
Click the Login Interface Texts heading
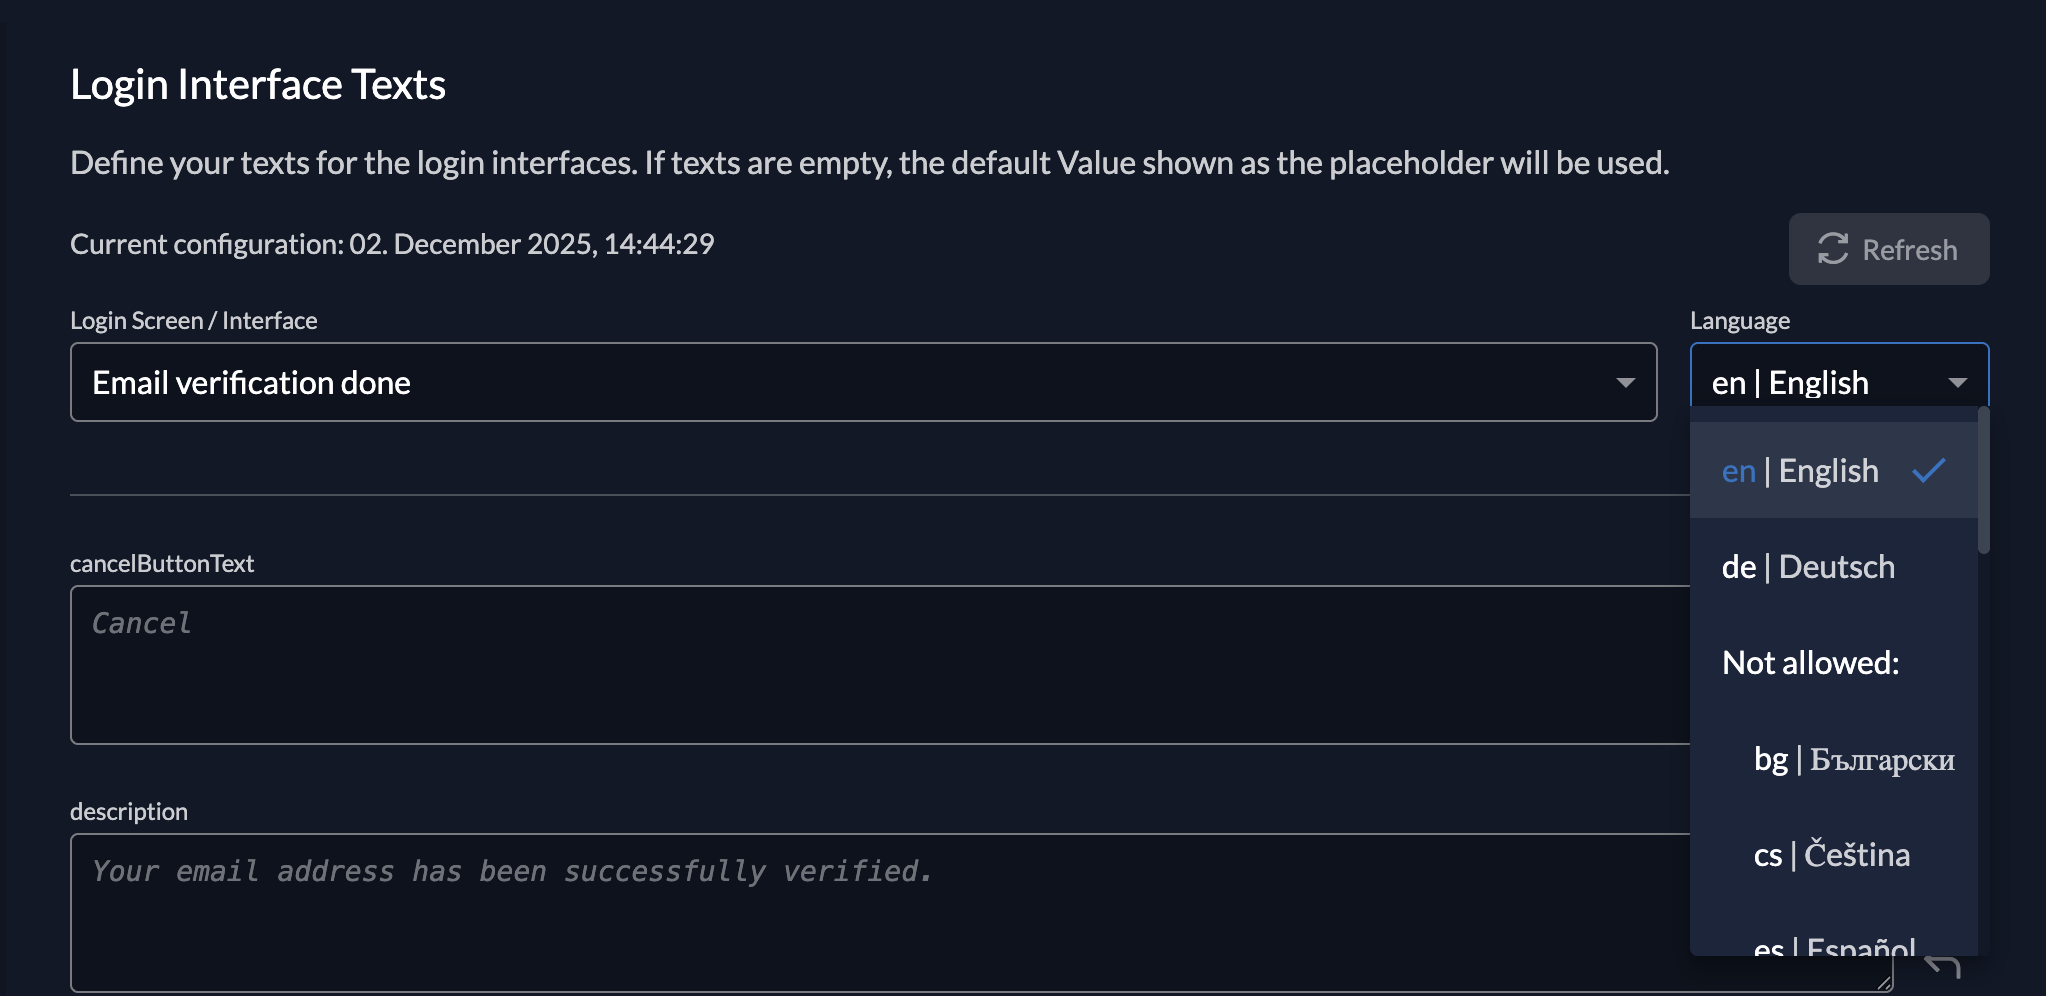[258, 85]
